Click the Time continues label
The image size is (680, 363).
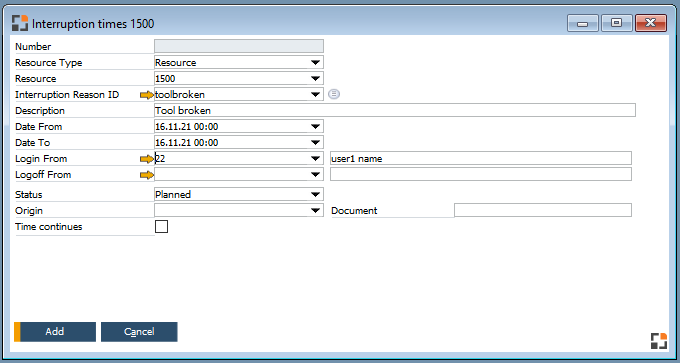click(x=49, y=226)
